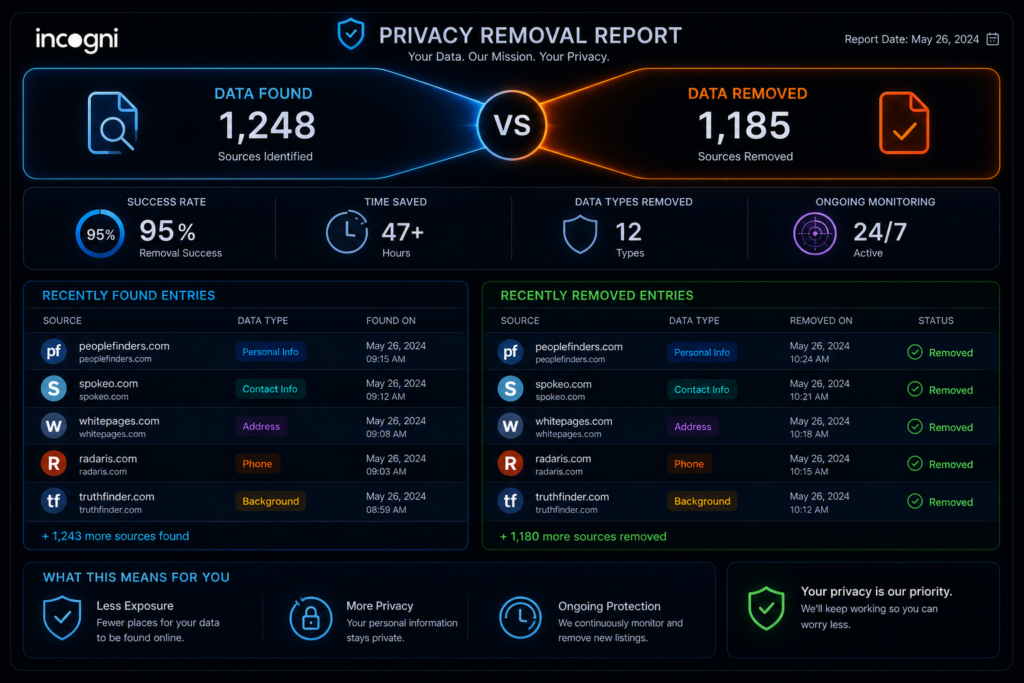Click the Time Saved clock icon
Image resolution: width=1024 pixels, height=683 pixels.
click(x=347, y=232)
